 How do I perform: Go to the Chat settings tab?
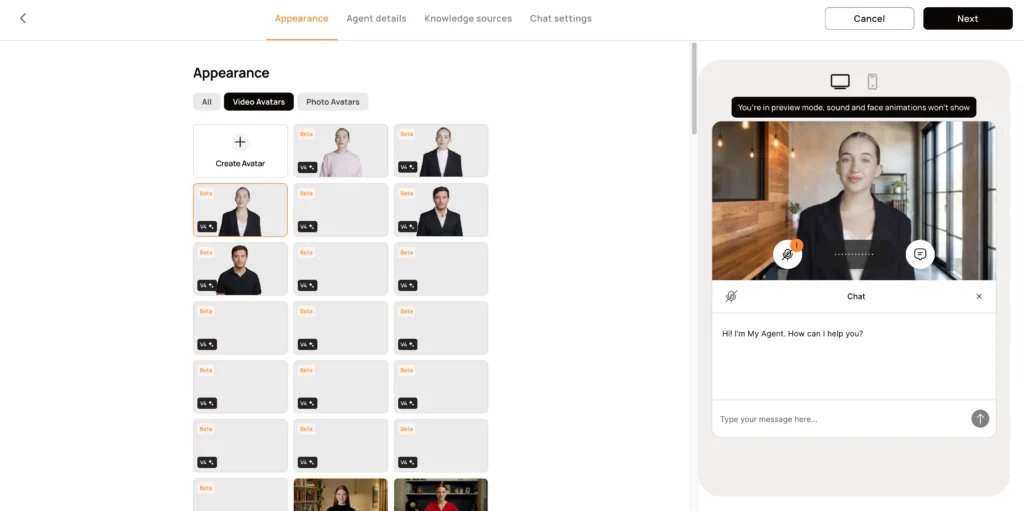point(560,19)
